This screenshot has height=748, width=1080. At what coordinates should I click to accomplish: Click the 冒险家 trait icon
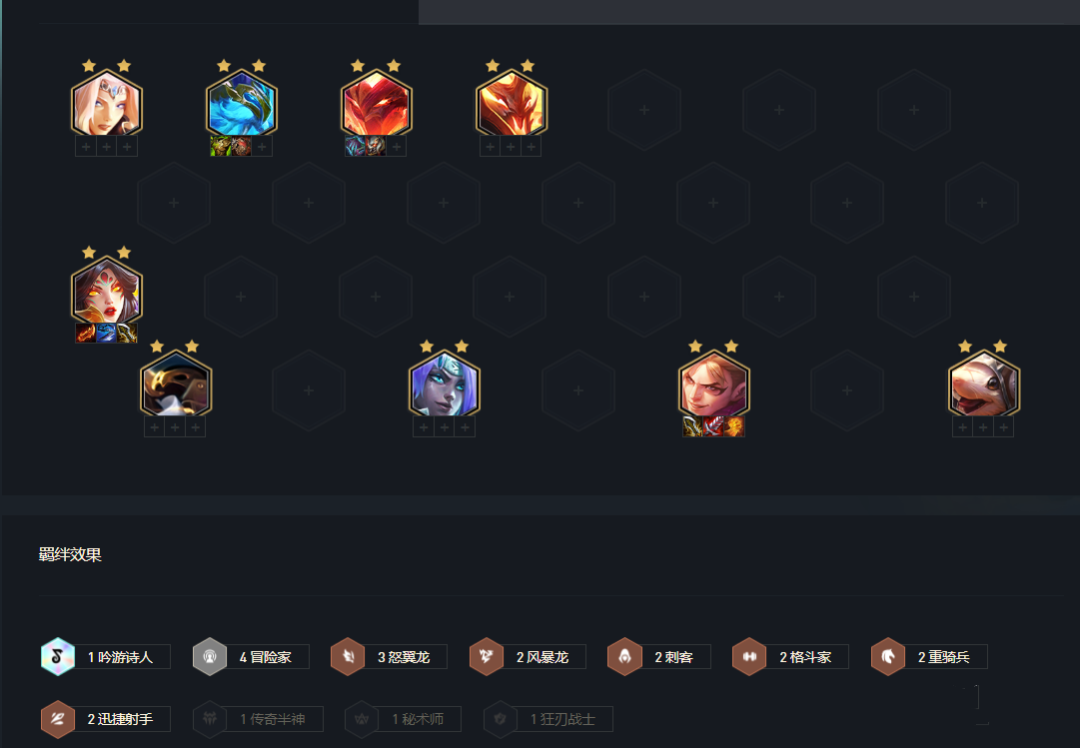(x=210, y=656)
